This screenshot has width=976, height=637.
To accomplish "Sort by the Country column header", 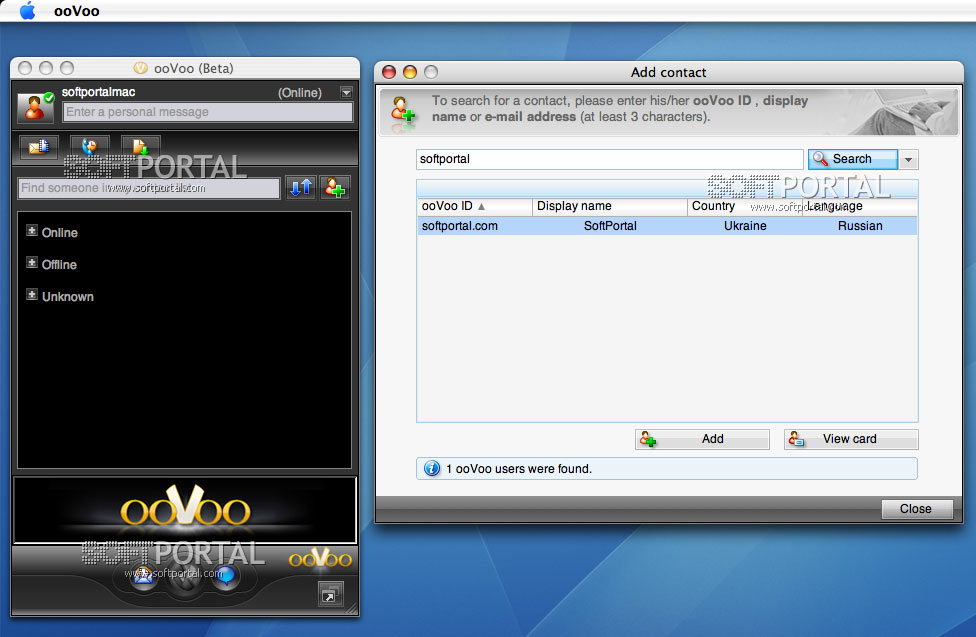I will 744,206.
